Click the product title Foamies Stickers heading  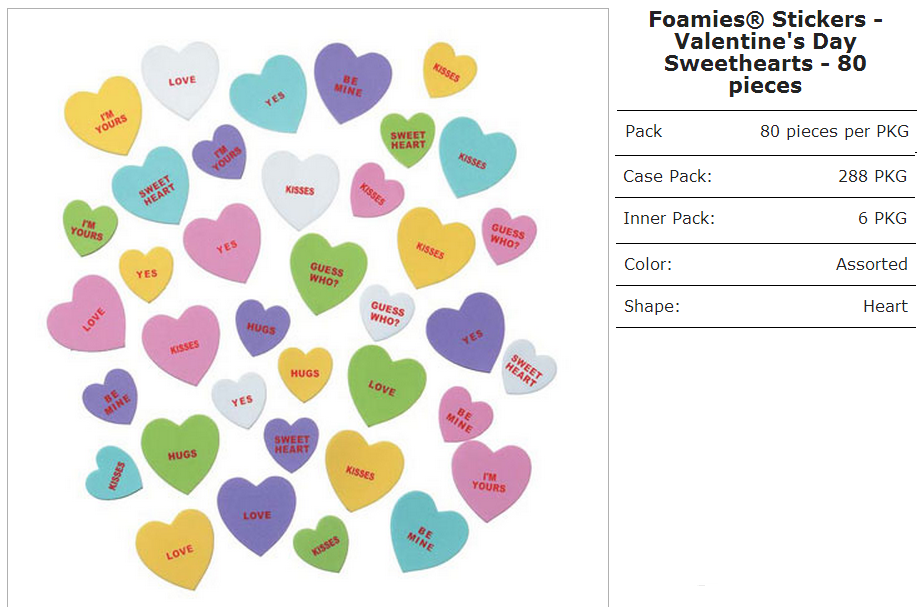click(x=765, y=52)
